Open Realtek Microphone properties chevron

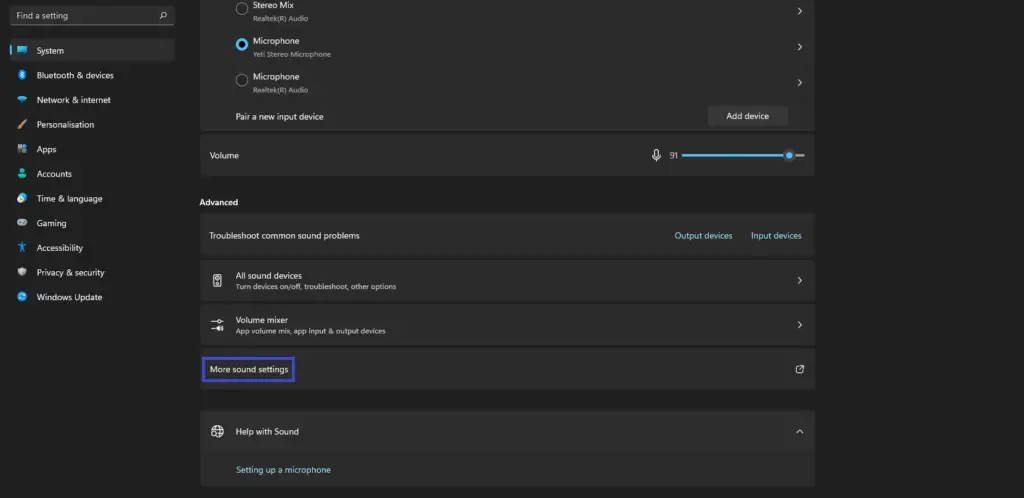tap(799, 83)
